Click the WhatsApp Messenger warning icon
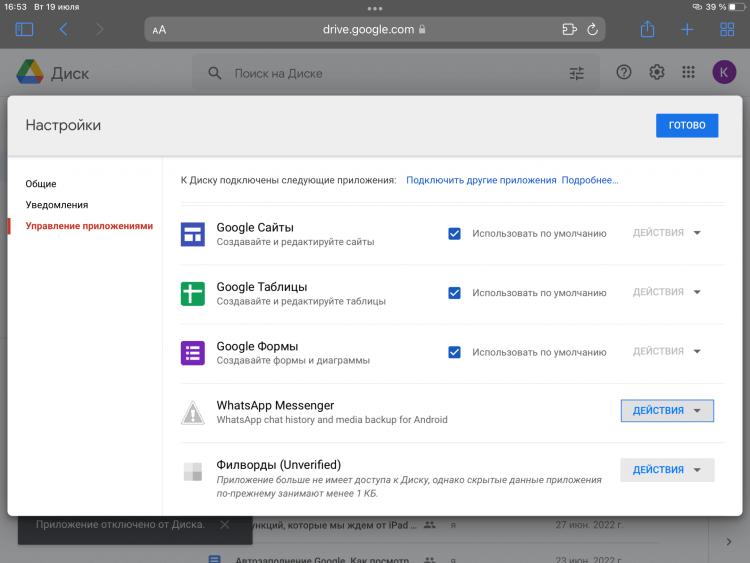The height and width of the screenshot is (563, 750). (x=193, y=413)
